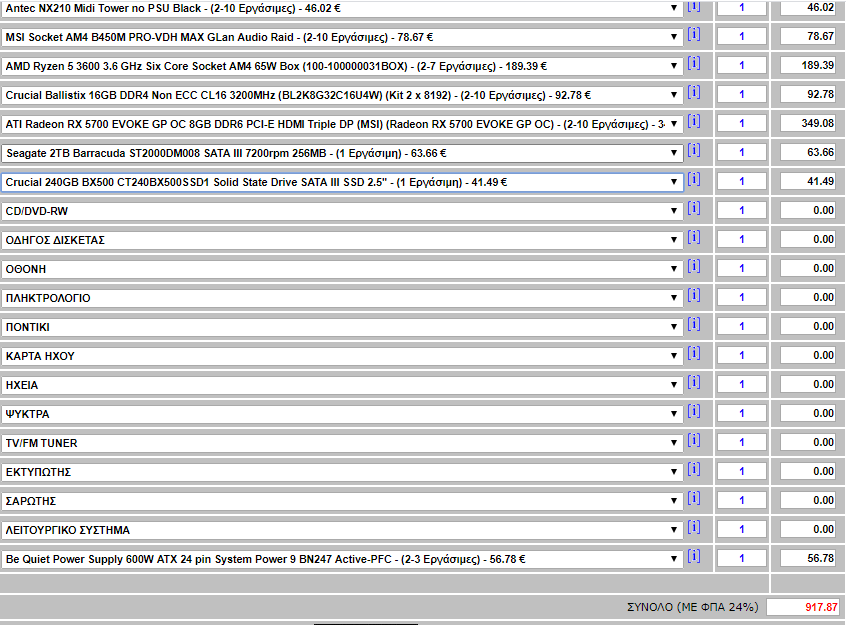This screenshot has width=846, height=625.
Task: Expand the ΗΧΕΙΑ speakers dropdown
Action: pos(342,385)
